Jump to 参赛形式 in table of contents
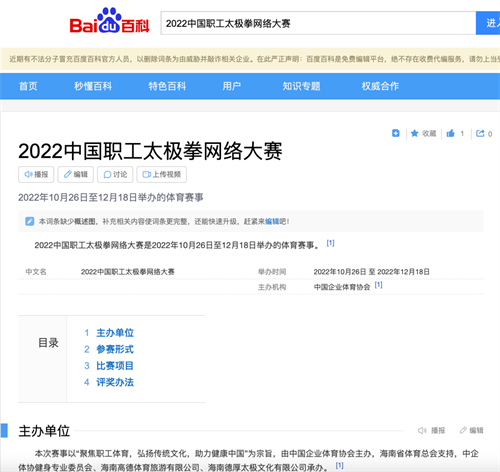 (x=115, y=349)
